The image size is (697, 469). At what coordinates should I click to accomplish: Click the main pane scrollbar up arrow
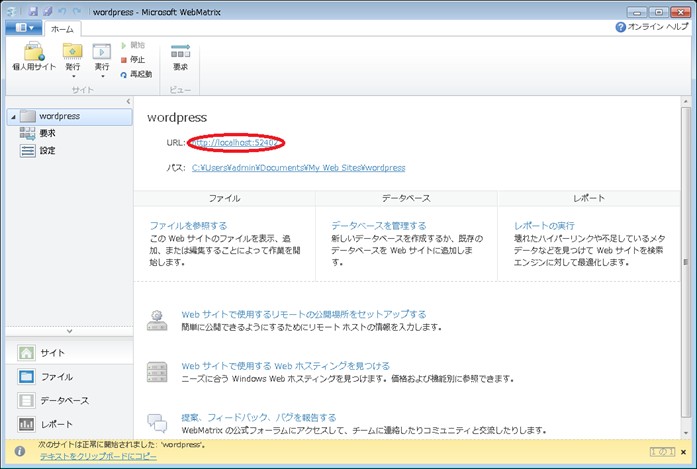tap(685, 102)
